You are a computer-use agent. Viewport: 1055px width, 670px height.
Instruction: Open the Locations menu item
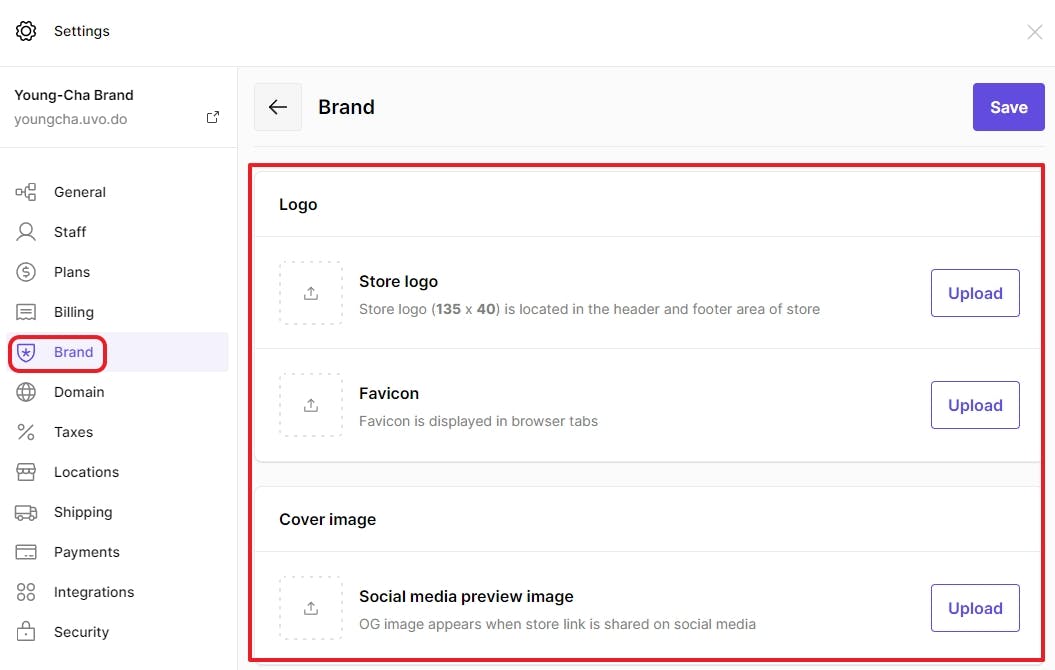[86, 472]
